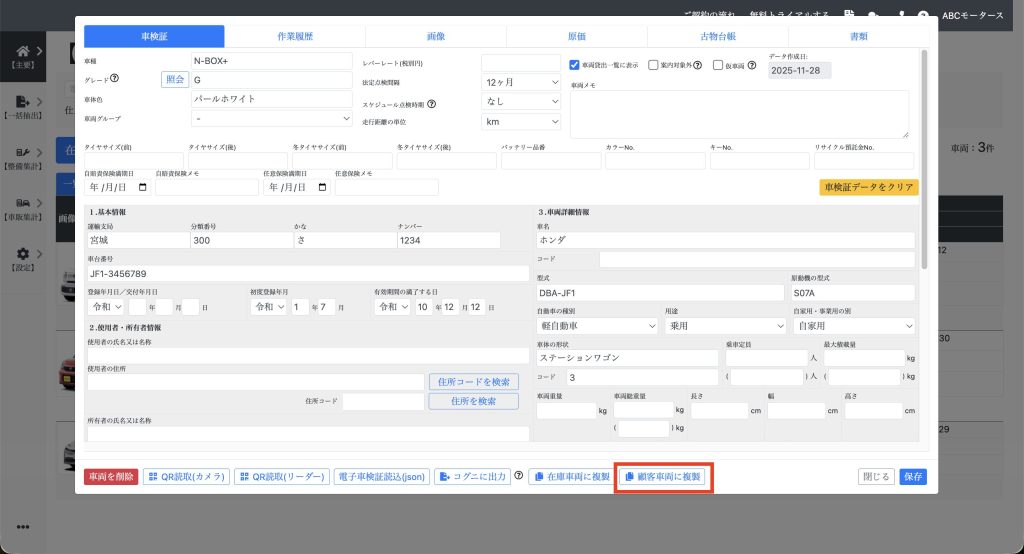Open the 古物台帳 tab
Viewport: 1024px width, 554px height.
pos(717,36)
